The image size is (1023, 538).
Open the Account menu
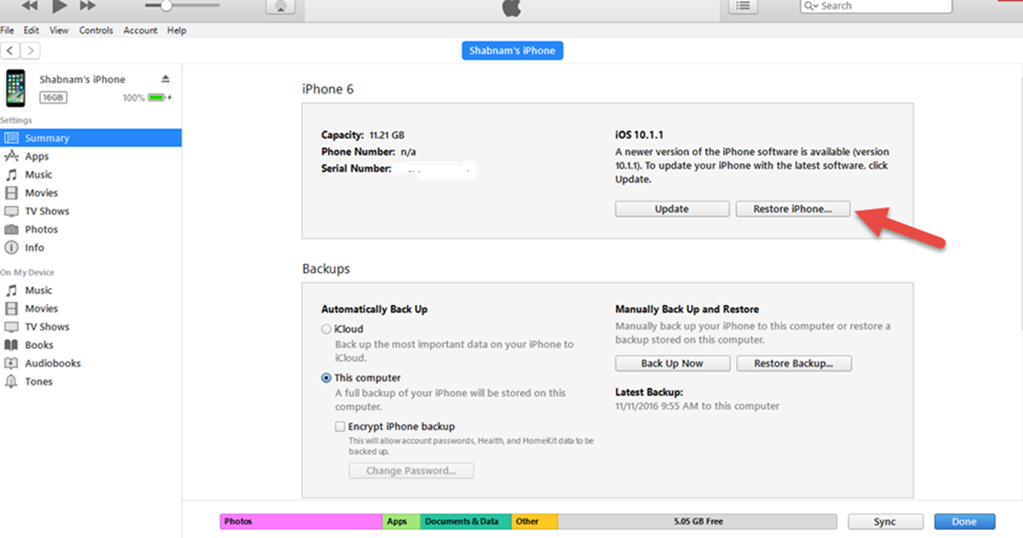(140, 30)
